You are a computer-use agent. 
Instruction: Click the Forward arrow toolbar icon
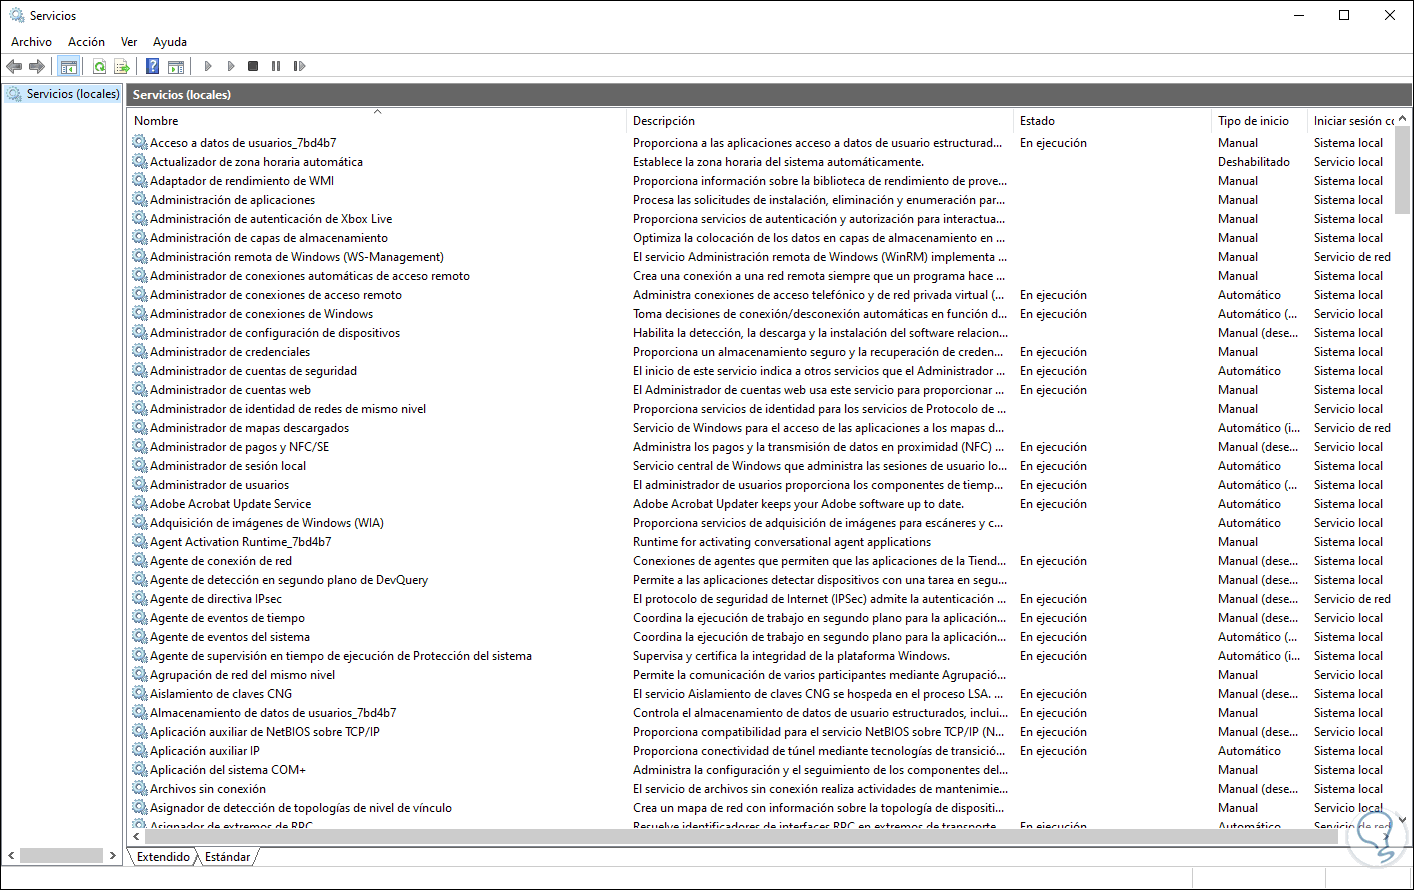click(x=37, y=67)
